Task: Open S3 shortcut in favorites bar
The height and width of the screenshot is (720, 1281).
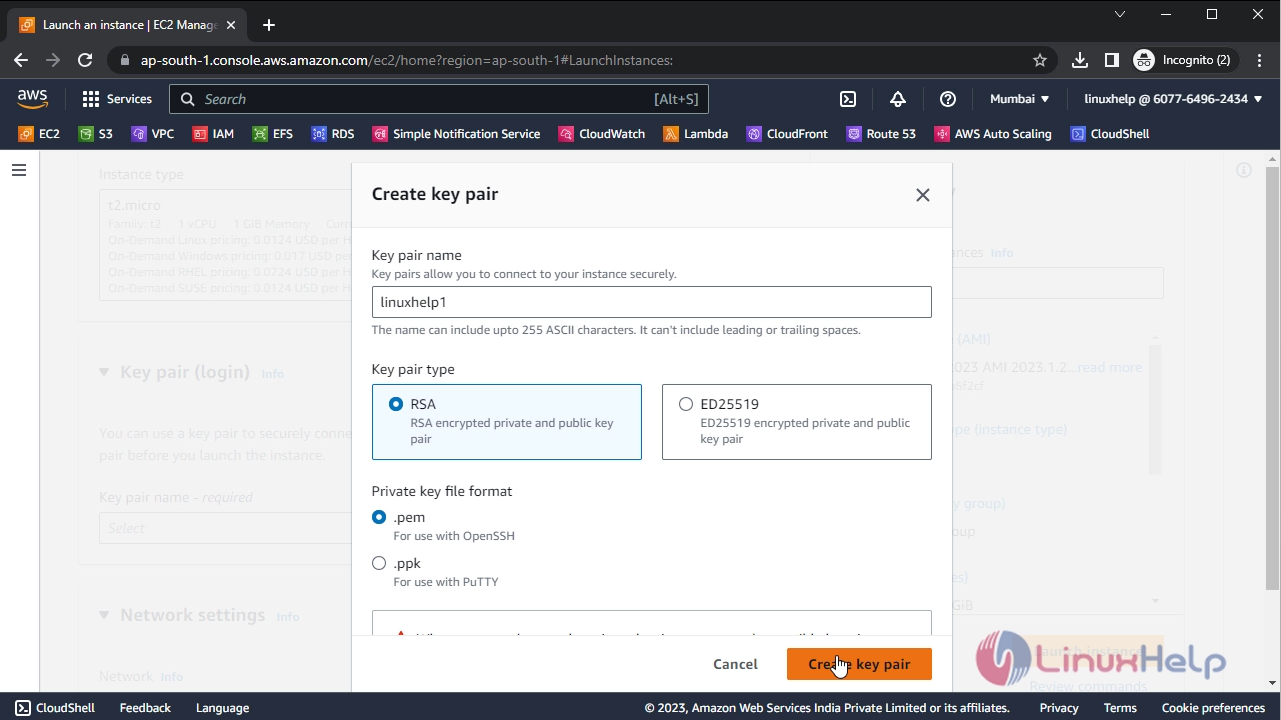Action: (96, 134)
